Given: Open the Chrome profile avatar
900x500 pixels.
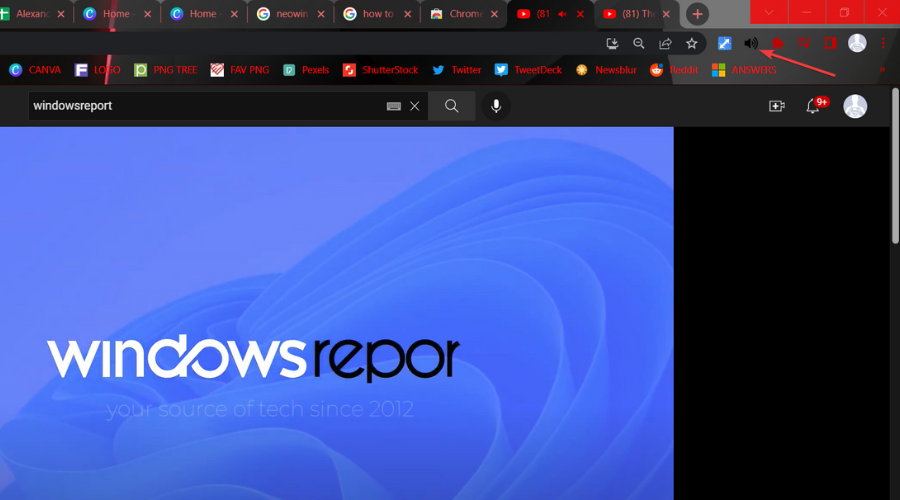Looking at the screenshot, I should (857, 43).
